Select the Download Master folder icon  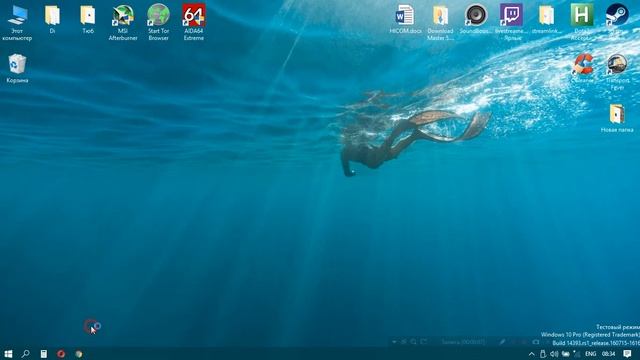(440, 23)
